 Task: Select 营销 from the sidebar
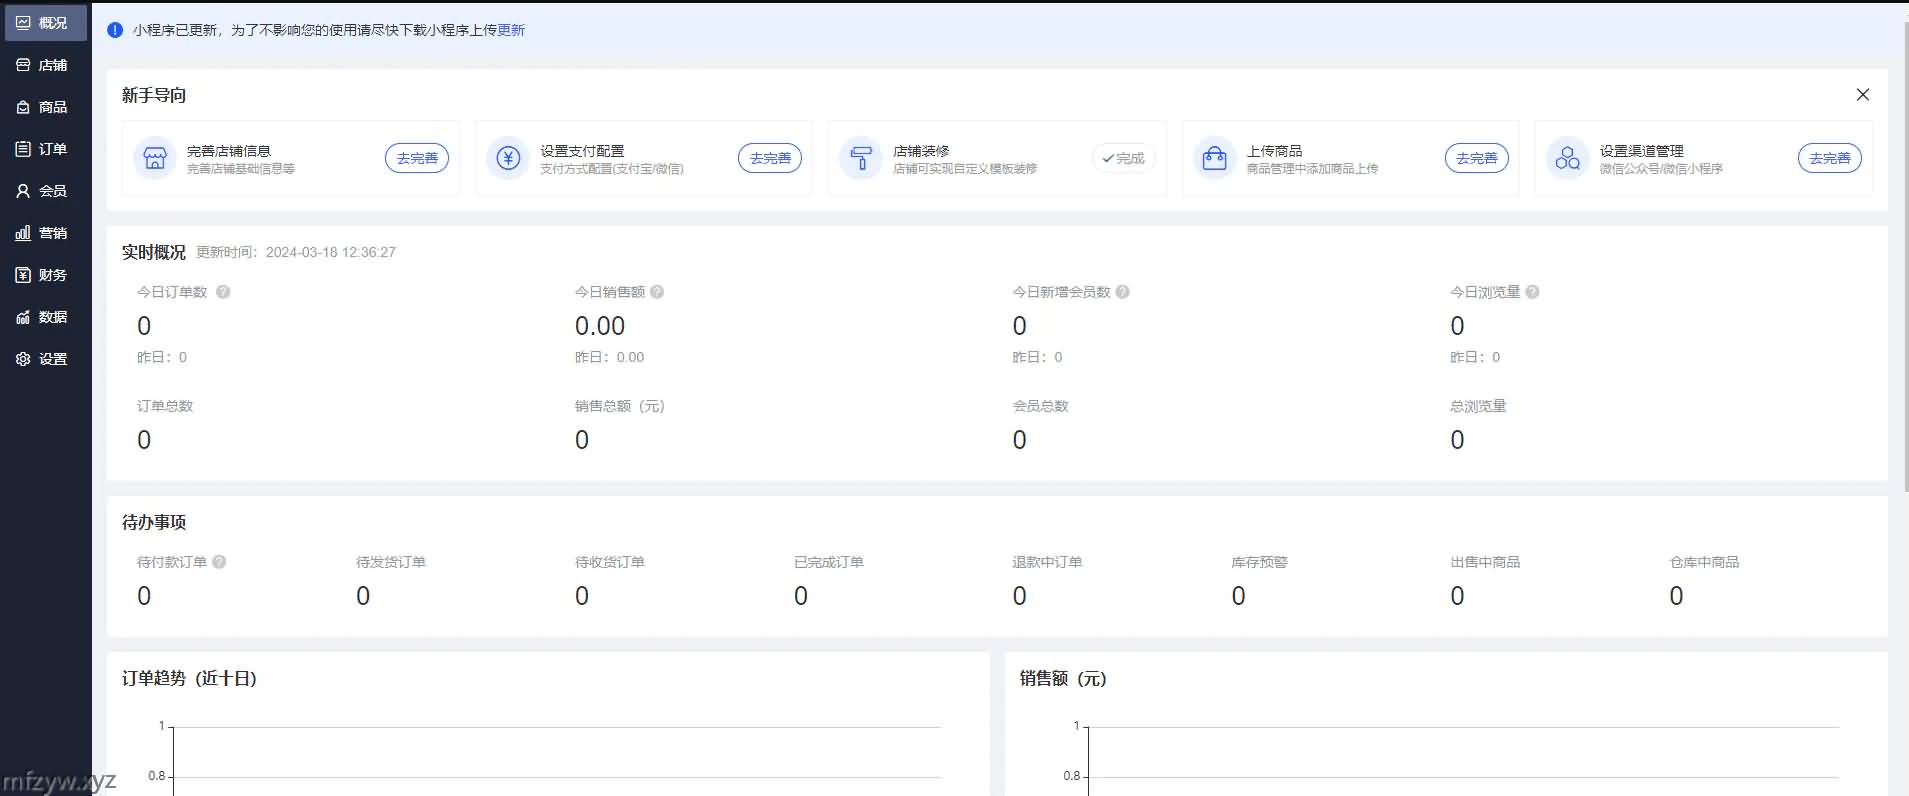42,233
